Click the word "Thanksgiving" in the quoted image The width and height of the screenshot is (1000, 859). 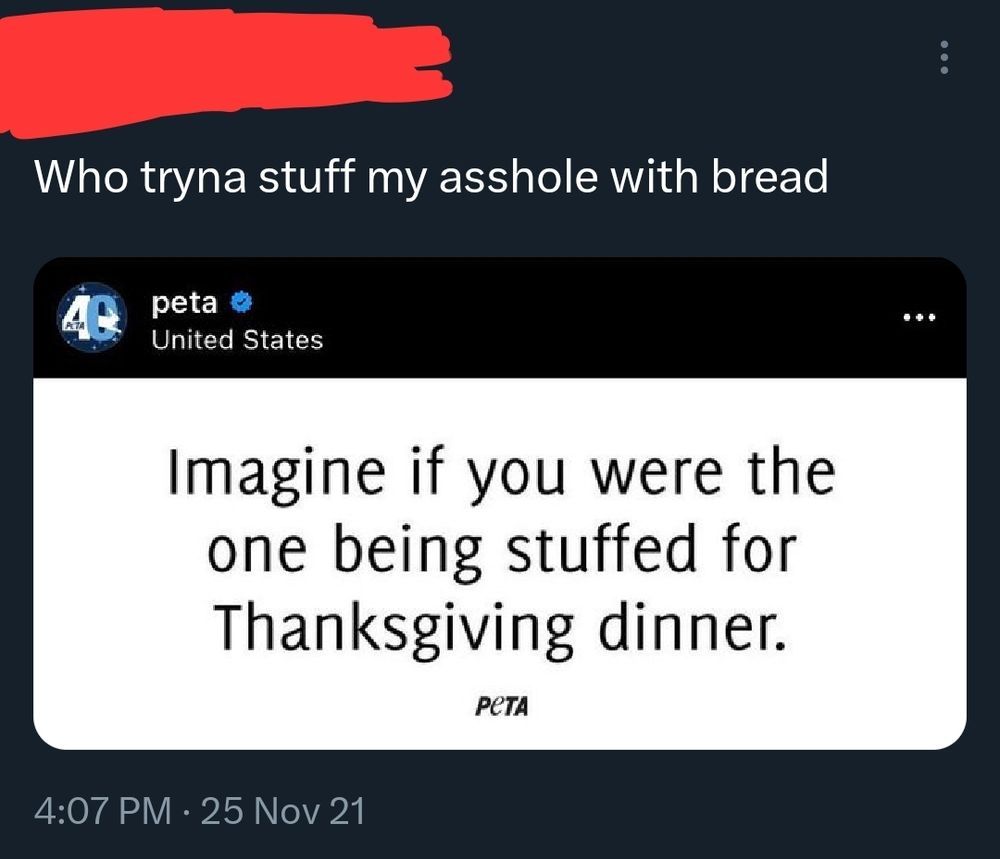point(393,626)
